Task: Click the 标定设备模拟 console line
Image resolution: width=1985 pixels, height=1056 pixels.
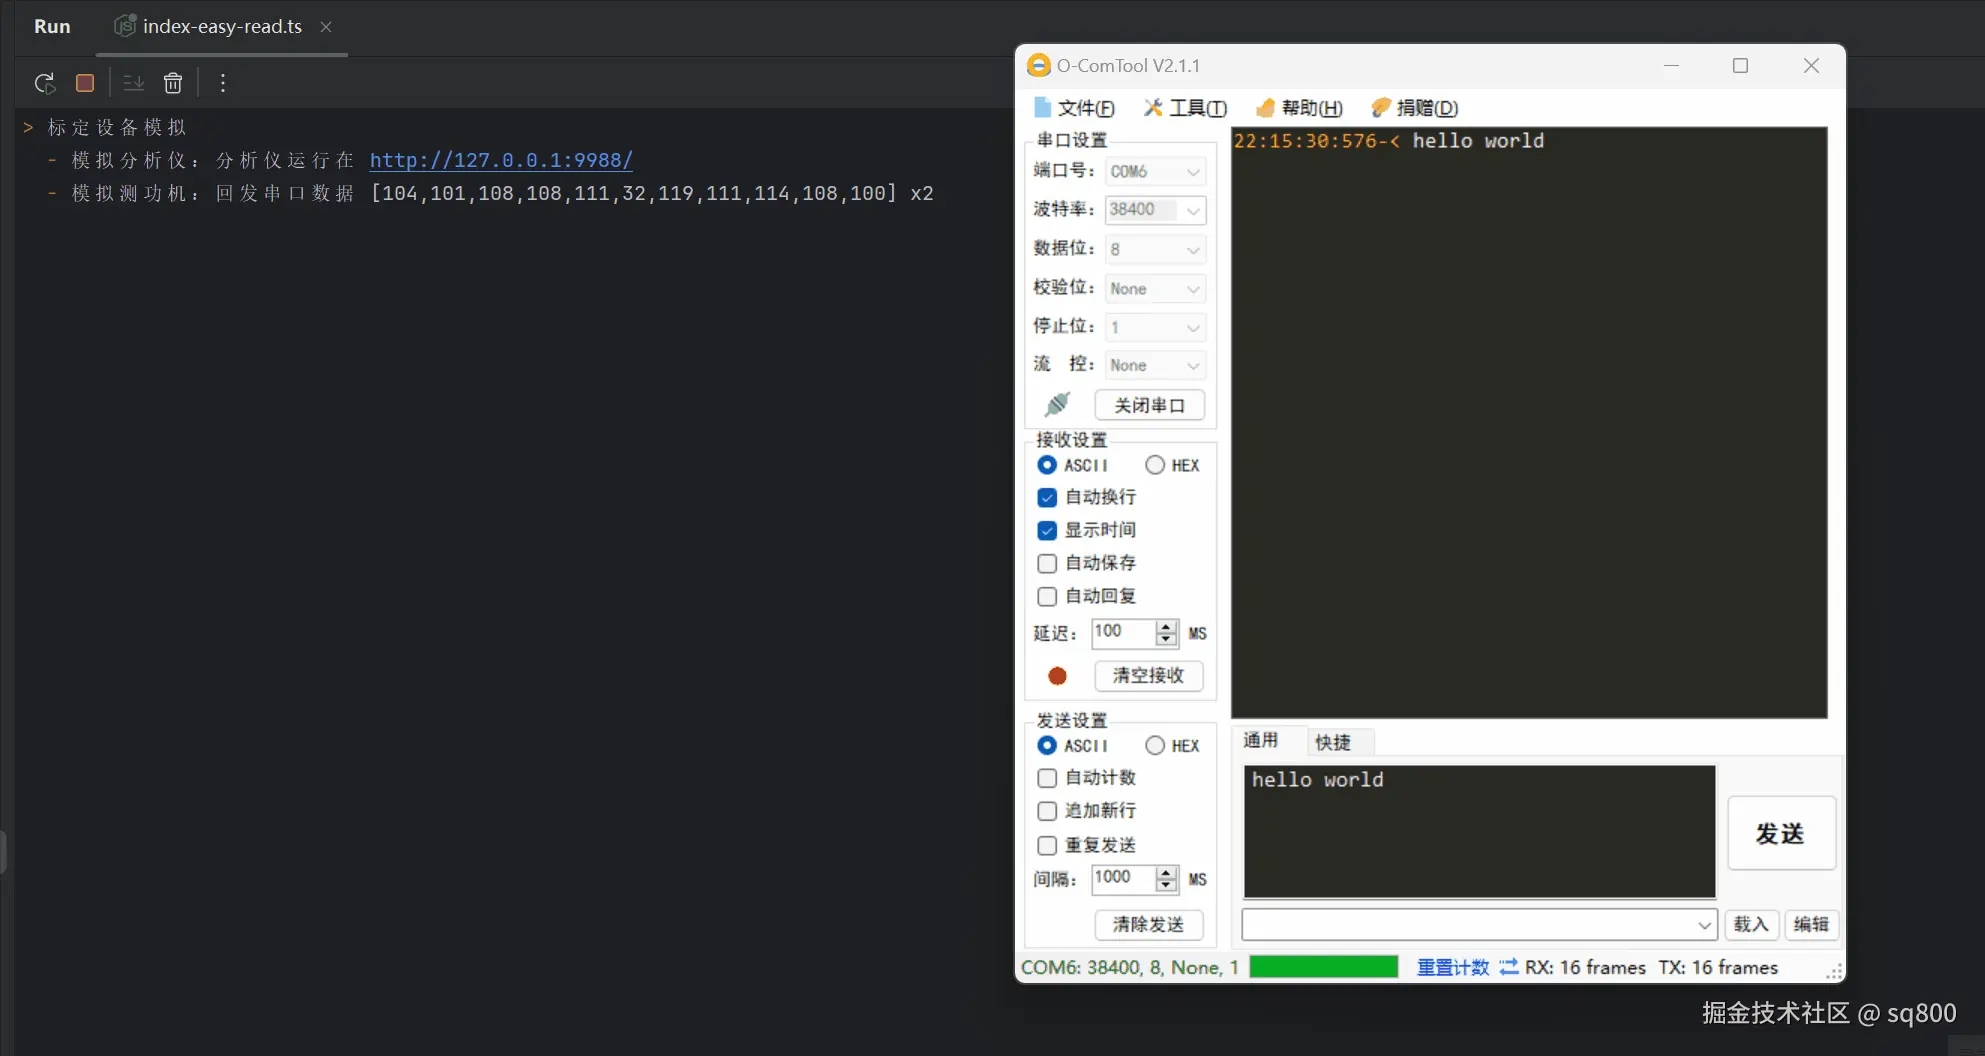Action: tap(117, 127)
